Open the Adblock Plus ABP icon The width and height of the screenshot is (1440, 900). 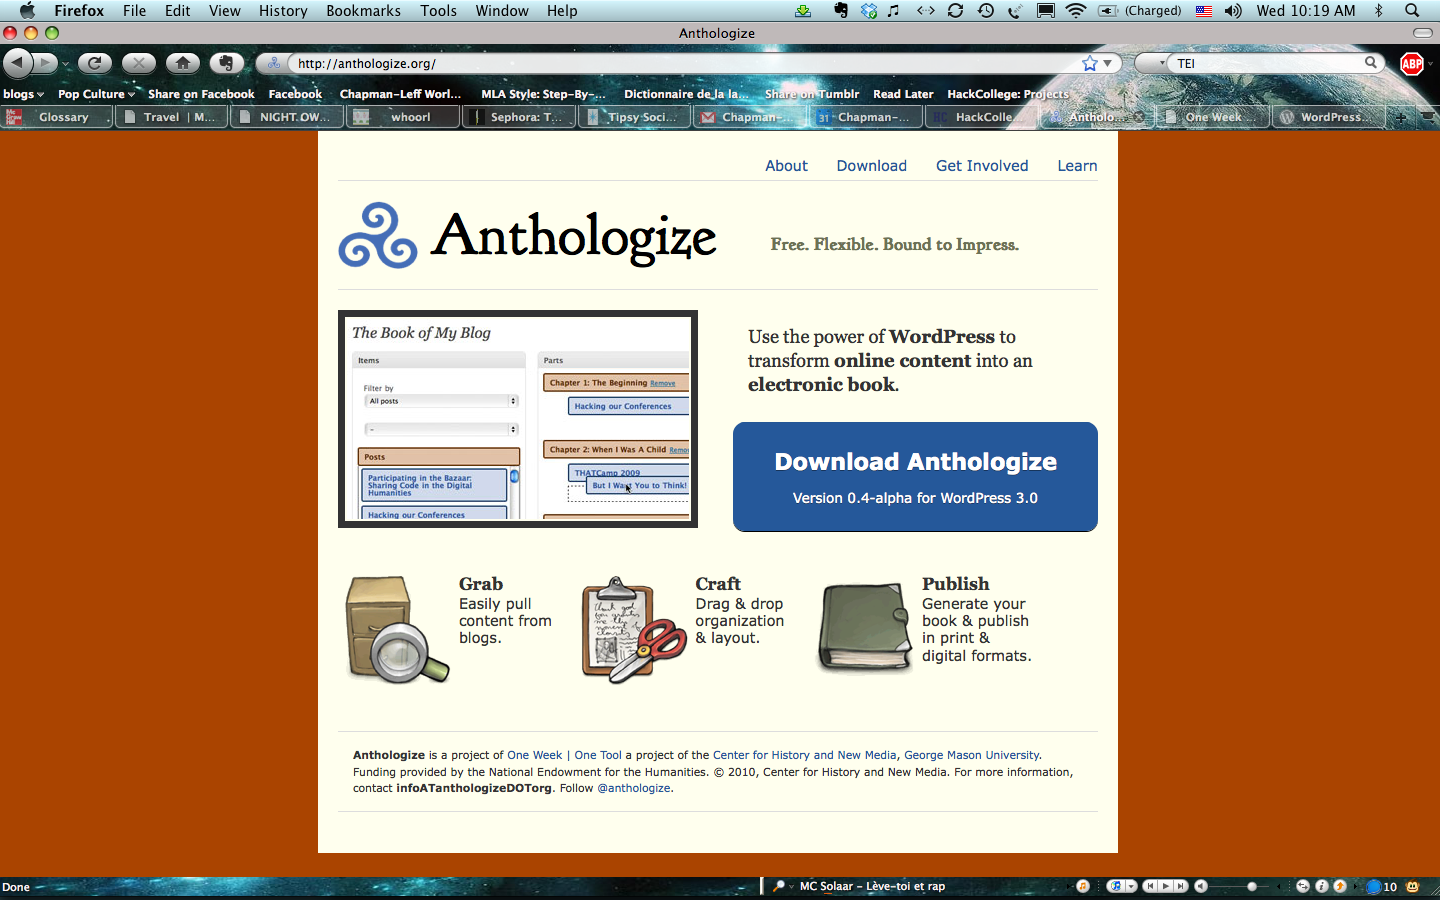pyautogui.click(x=1411, y=64)
